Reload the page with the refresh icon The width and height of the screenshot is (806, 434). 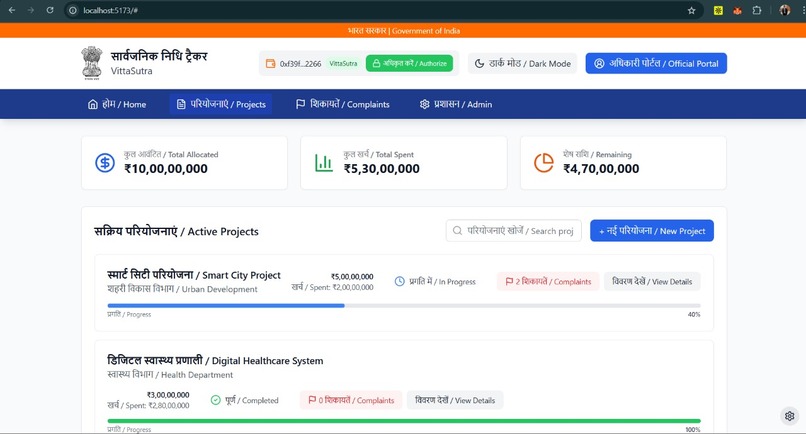click(x=50, y=10)
